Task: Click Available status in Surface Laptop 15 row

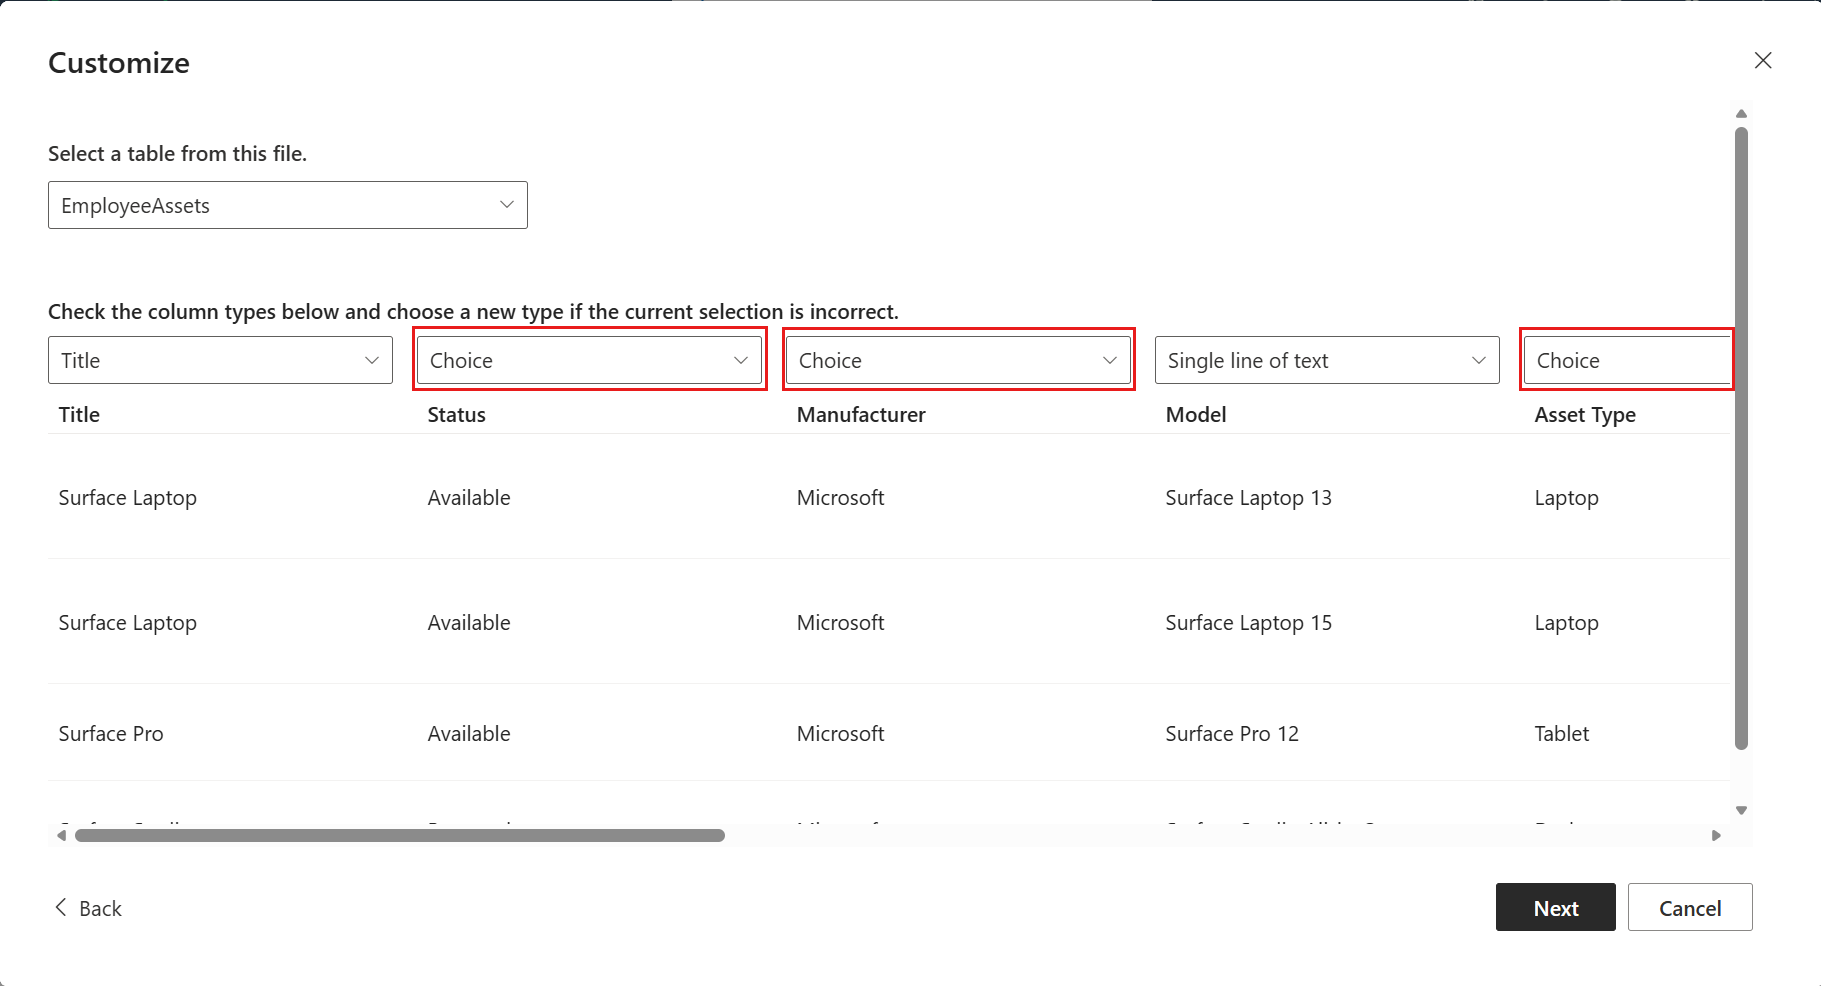Action: pos(469,622)
